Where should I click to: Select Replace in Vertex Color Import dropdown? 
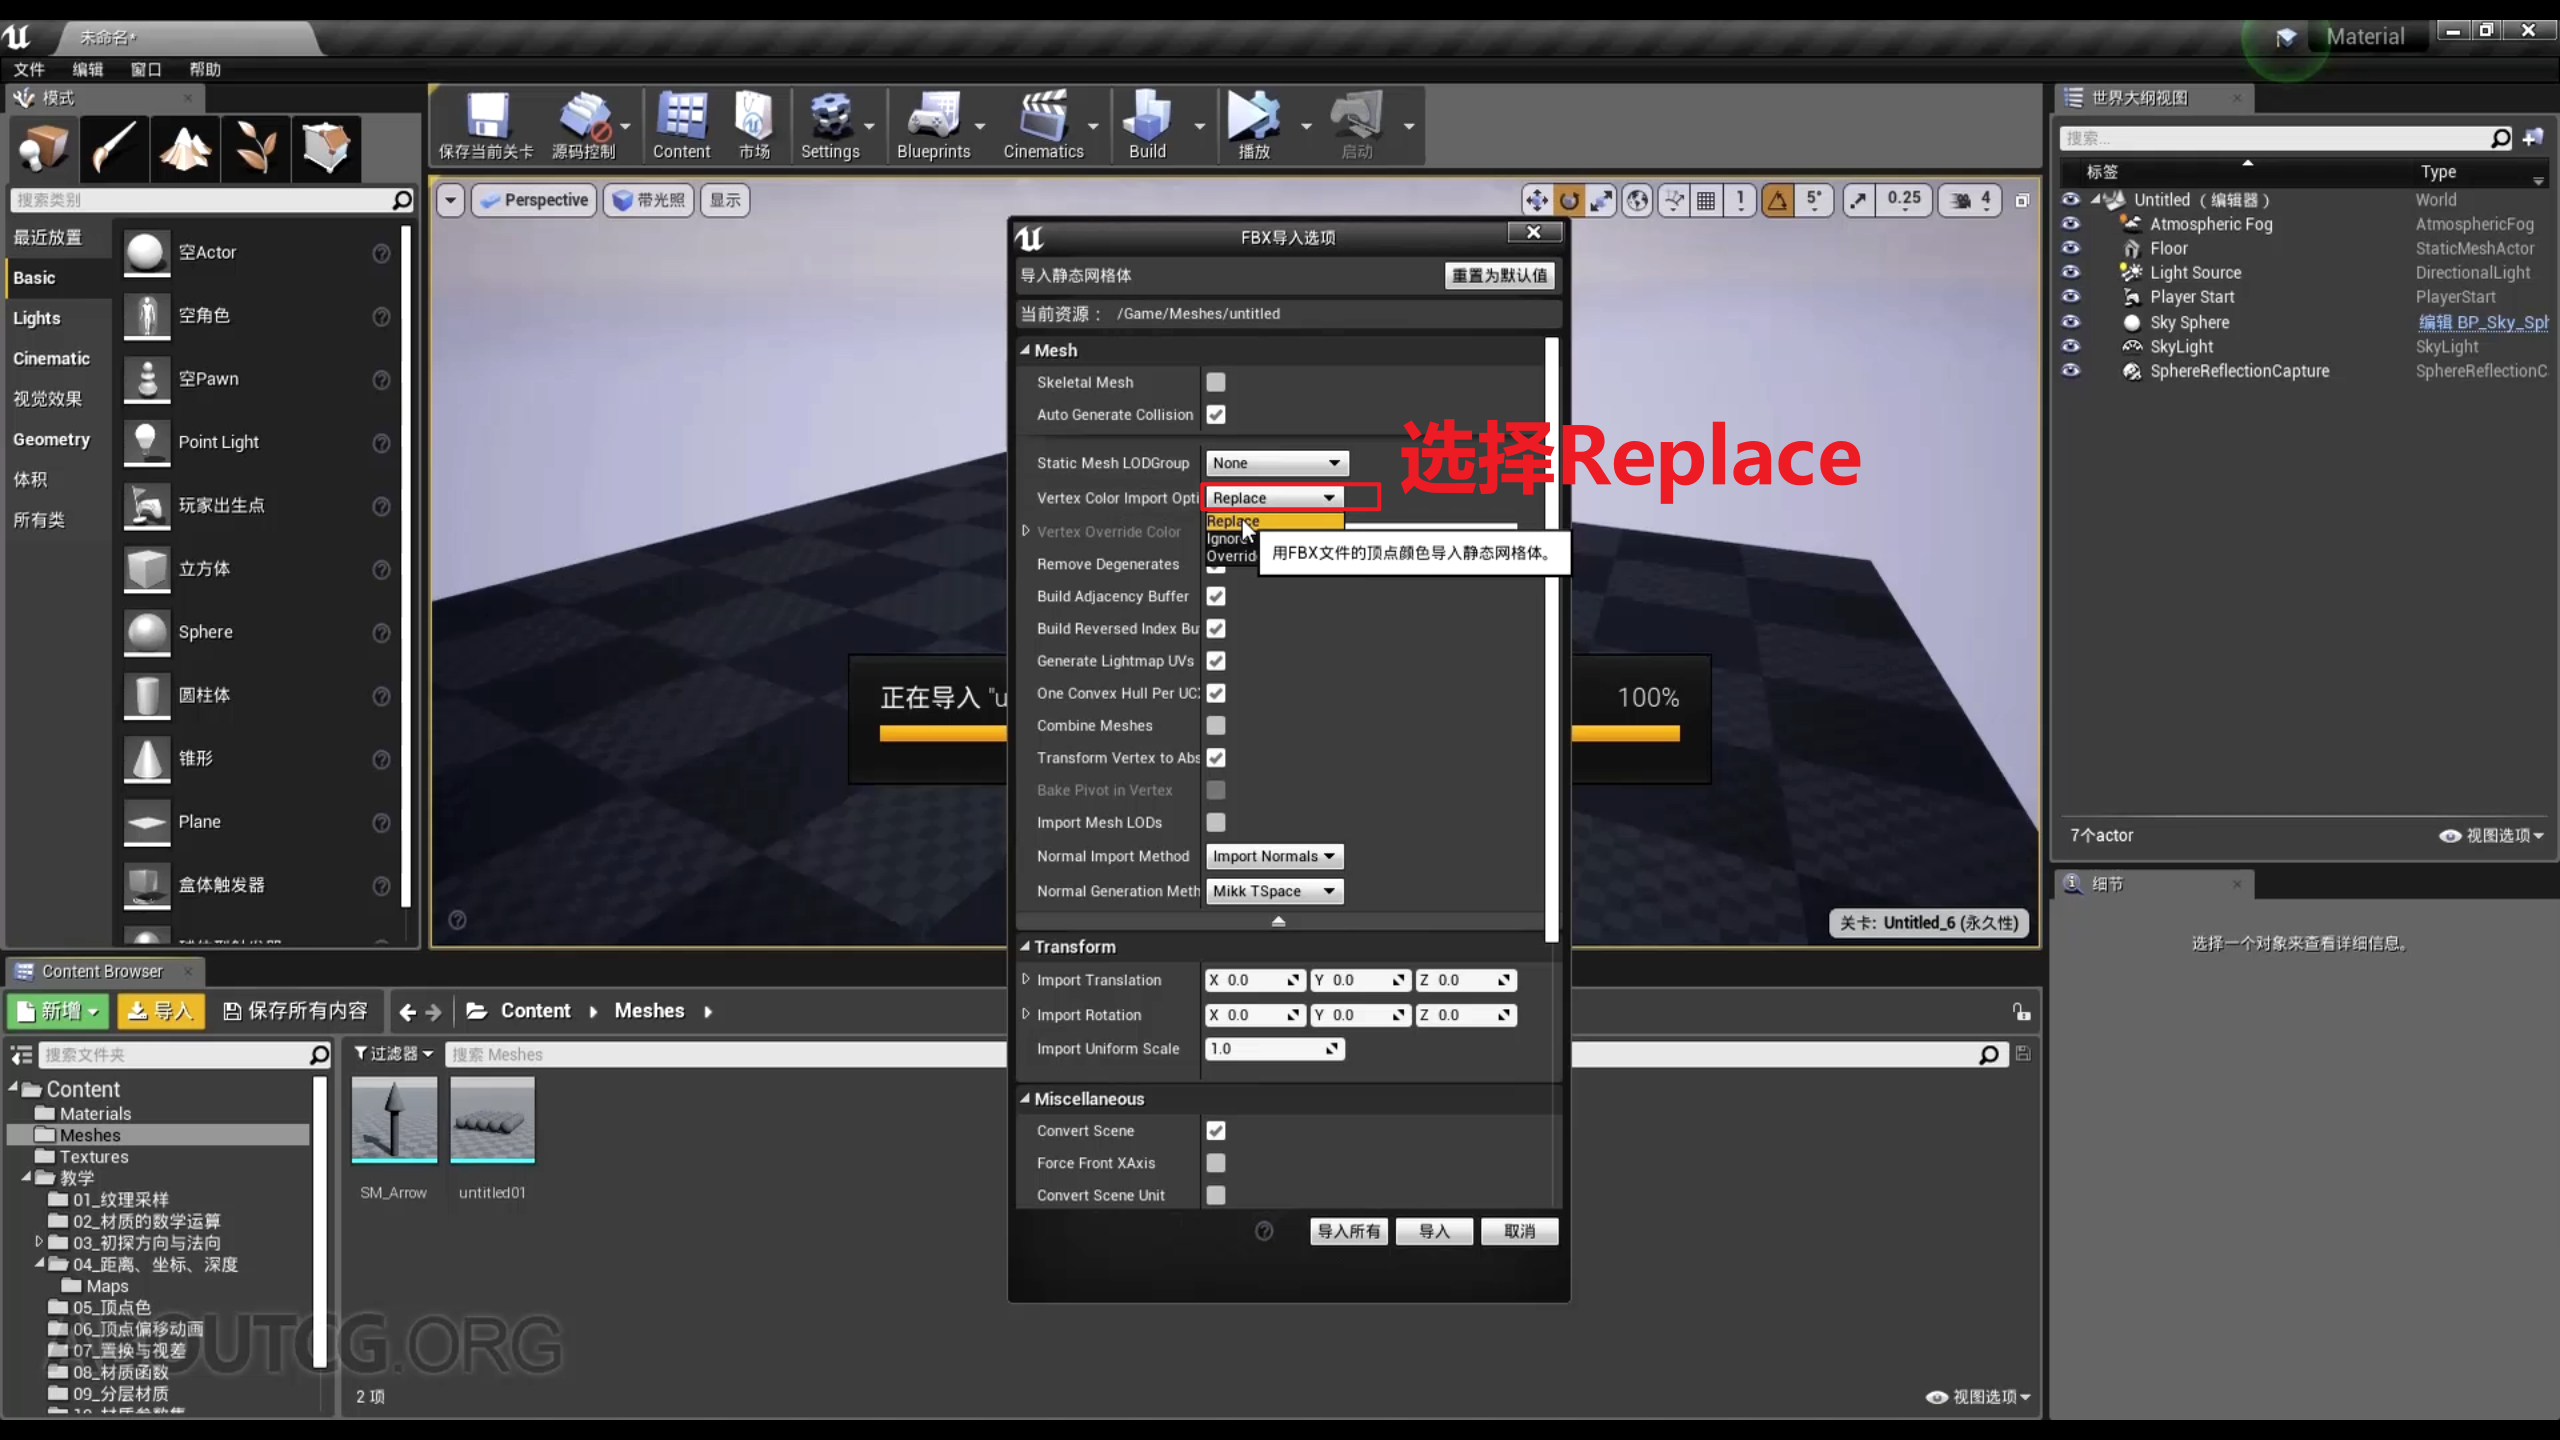pos(1232,521)
